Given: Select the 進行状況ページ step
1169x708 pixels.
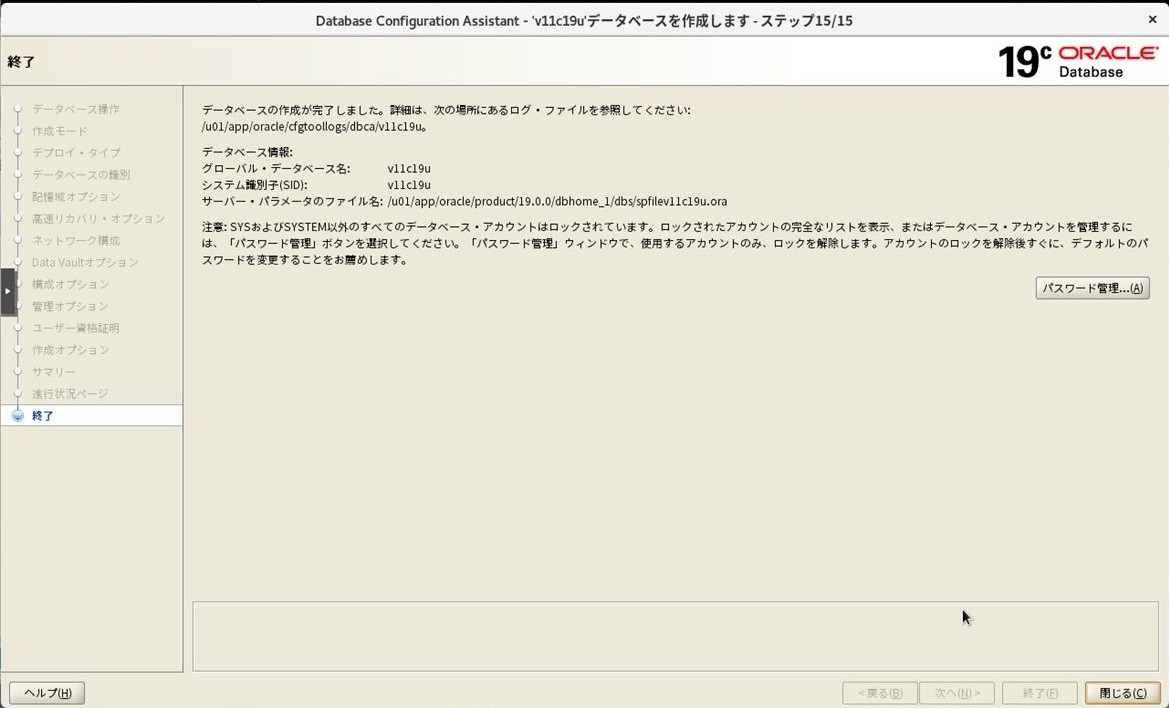Looking at the screenshot, I should 70,393.
